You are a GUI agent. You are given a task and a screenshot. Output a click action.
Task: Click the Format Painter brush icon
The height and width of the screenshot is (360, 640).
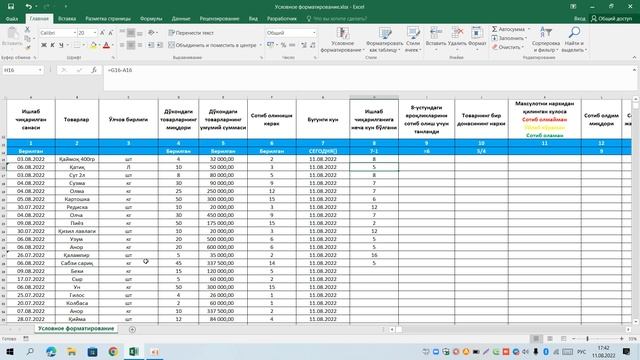pyautogui.click(x=27, y=47)
